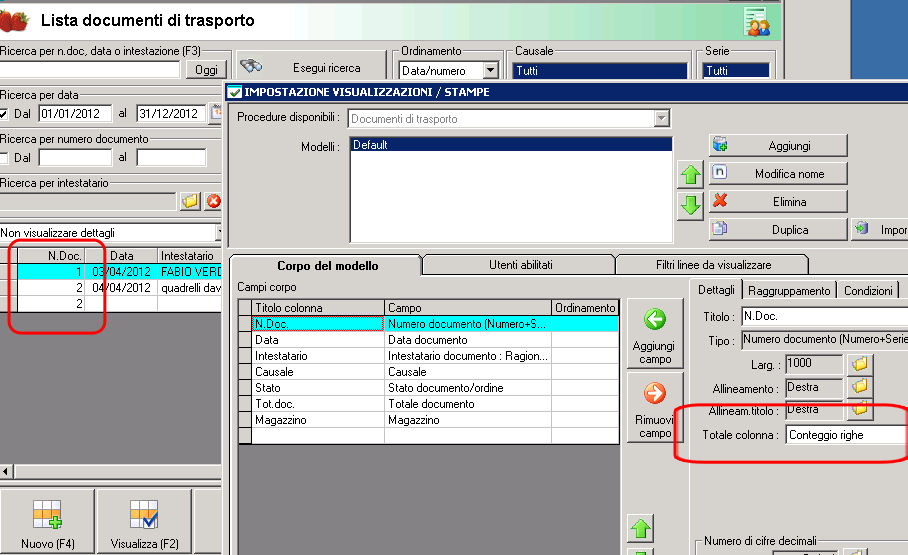908x555 pixels.
Task: Open the Ordinamento Data/numero dropdown
Action: click(x=490, y=70)
